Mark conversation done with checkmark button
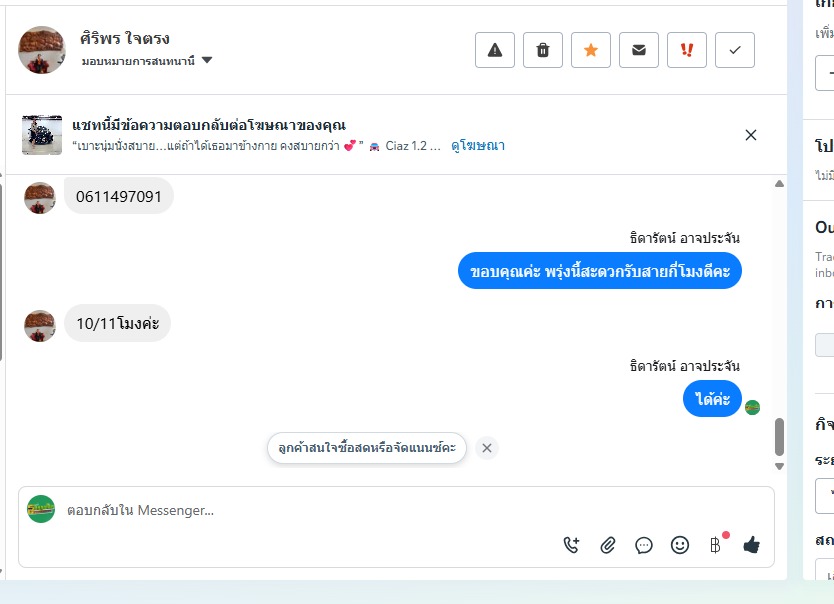Viewport: 834px width, 604px height. (735, 50)
